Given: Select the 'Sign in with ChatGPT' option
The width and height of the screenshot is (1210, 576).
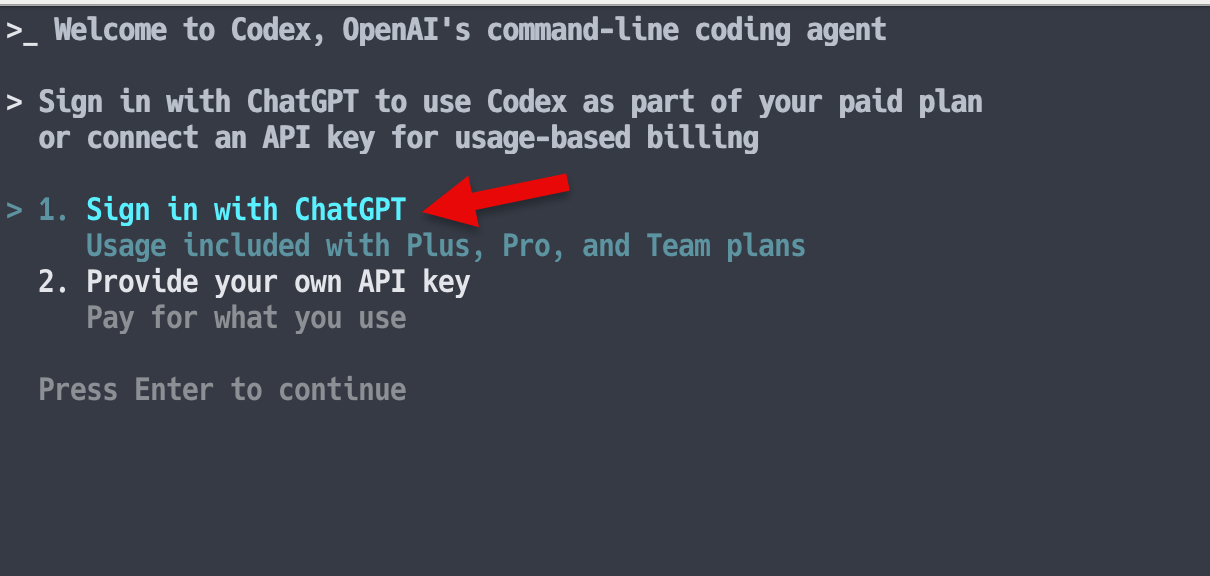Looking at the screenshot, I should click(x=247, y=209).
